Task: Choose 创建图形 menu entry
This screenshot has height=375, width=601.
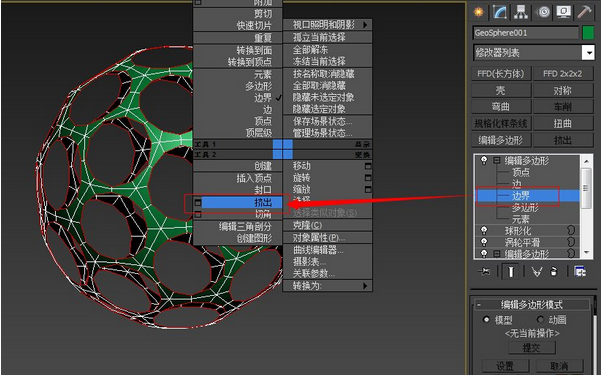Action: click(254, 238)
